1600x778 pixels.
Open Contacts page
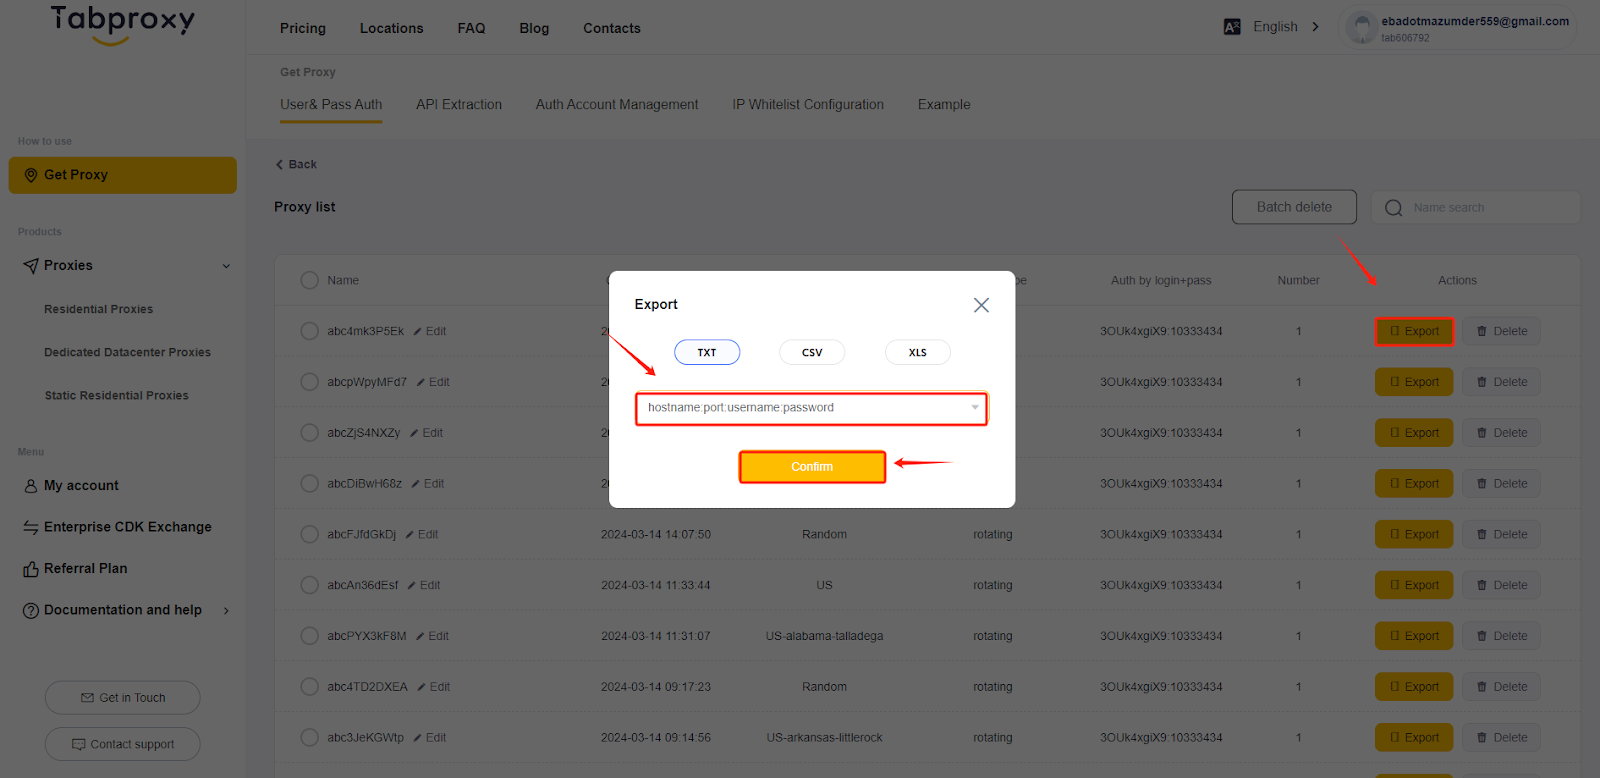tap(612, 28)
